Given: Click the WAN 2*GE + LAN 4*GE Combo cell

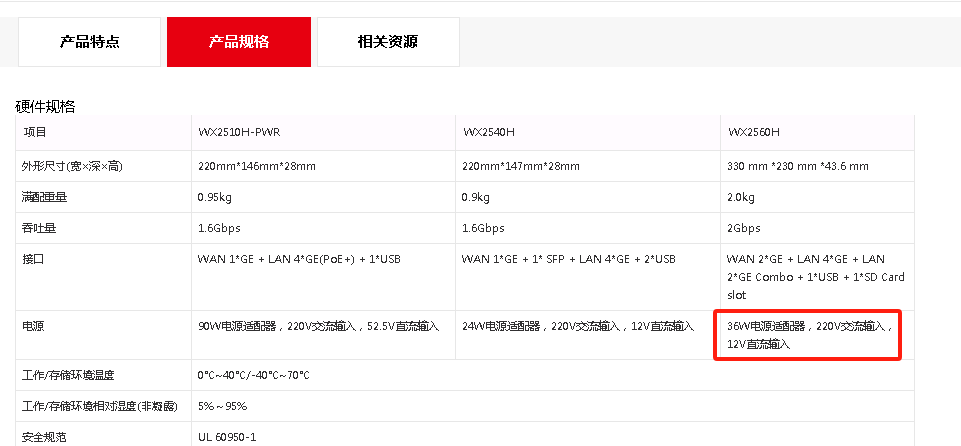Looking at the screenshot, I should click(816, 277).
